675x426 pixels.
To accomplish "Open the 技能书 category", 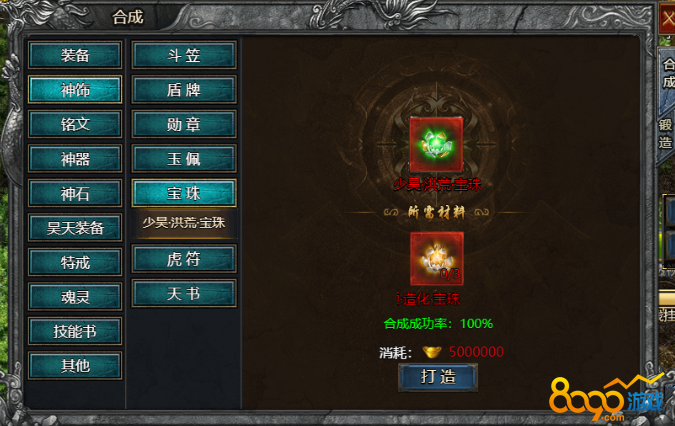I will (x=75, y=331).
